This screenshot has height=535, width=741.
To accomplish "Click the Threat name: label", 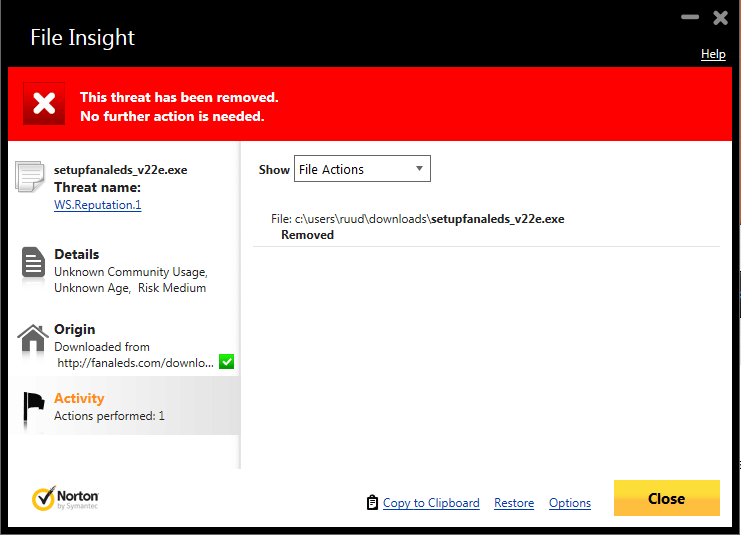I will click(x=97, y=188).
